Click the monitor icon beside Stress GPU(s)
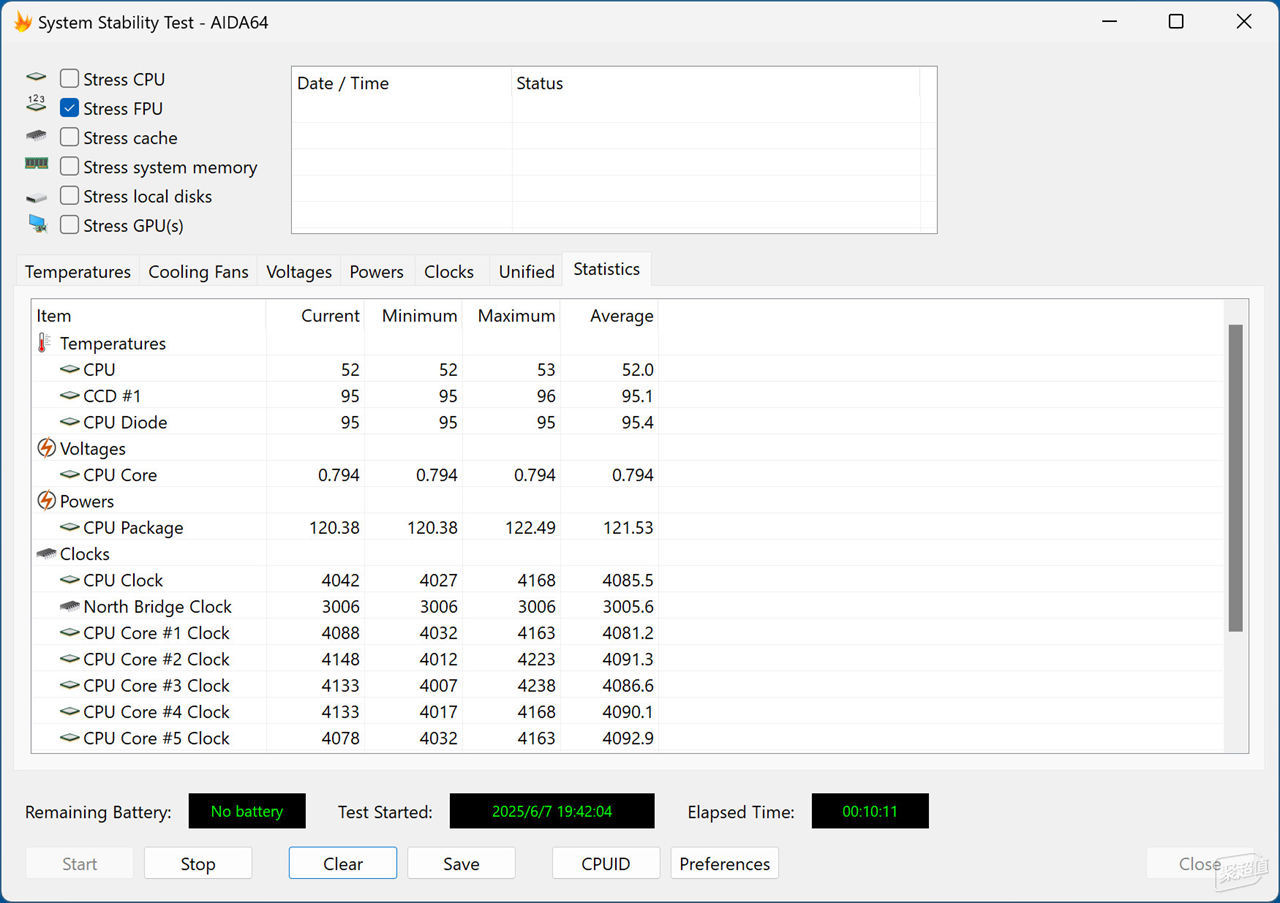 pyautogui.click(x=37, y=224)
